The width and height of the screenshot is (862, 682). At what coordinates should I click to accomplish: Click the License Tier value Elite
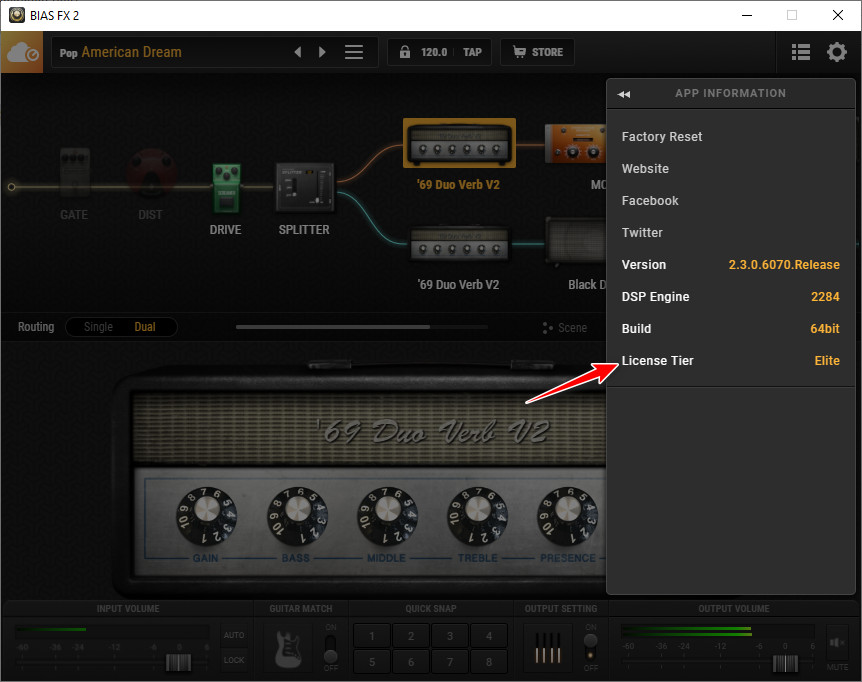point(827,361)
